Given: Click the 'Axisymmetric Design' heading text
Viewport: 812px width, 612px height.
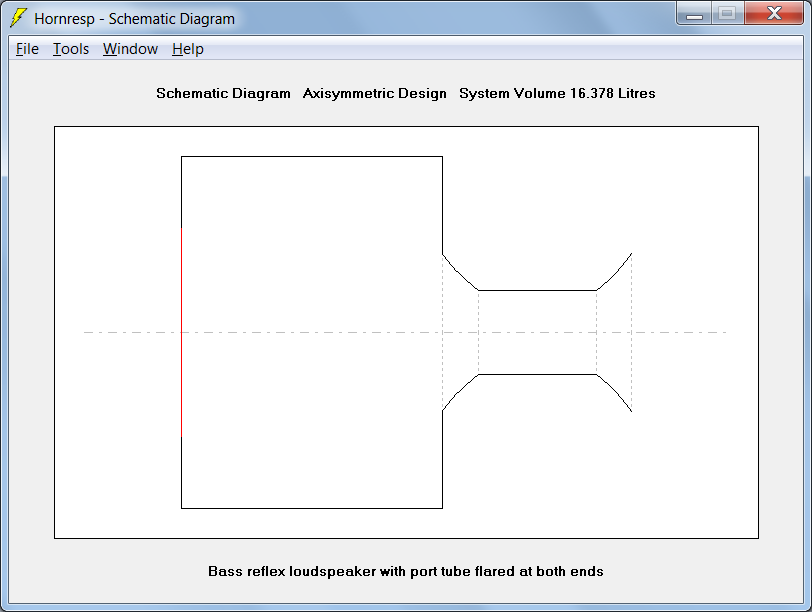Looking at the screenshot, I should tap(374, 94).
